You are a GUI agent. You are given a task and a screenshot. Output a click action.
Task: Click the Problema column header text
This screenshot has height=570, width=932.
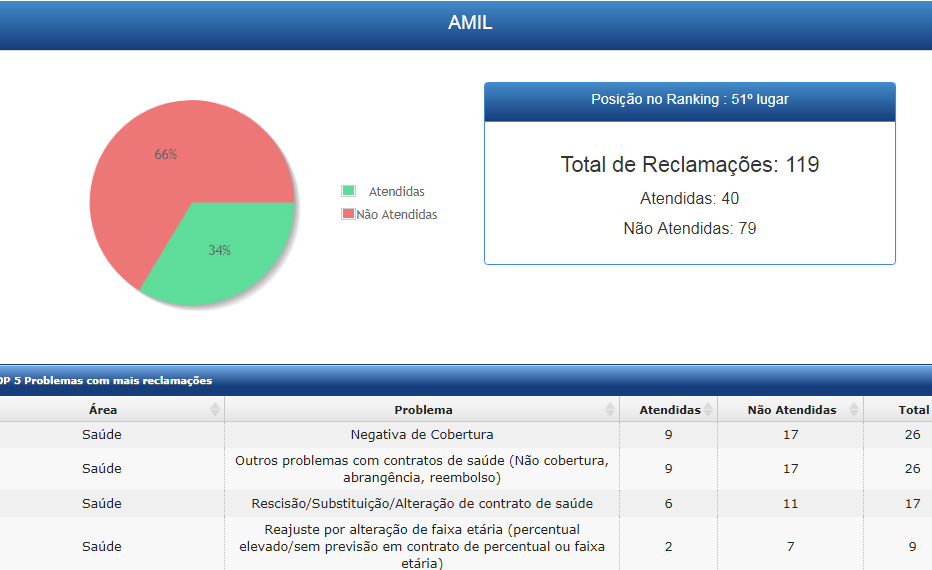[x=423, y=410]
